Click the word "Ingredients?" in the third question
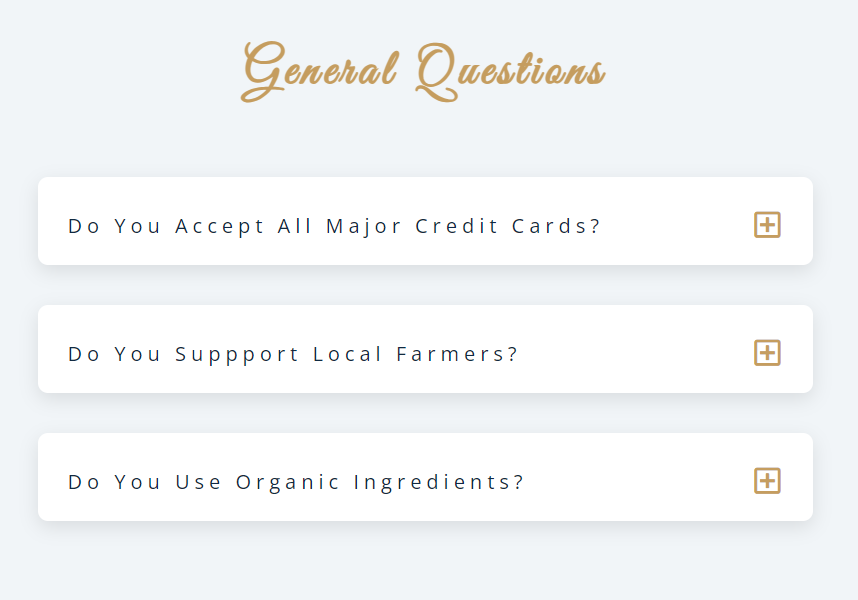This screenshot has height=600, width=858. tap(439, 482)
